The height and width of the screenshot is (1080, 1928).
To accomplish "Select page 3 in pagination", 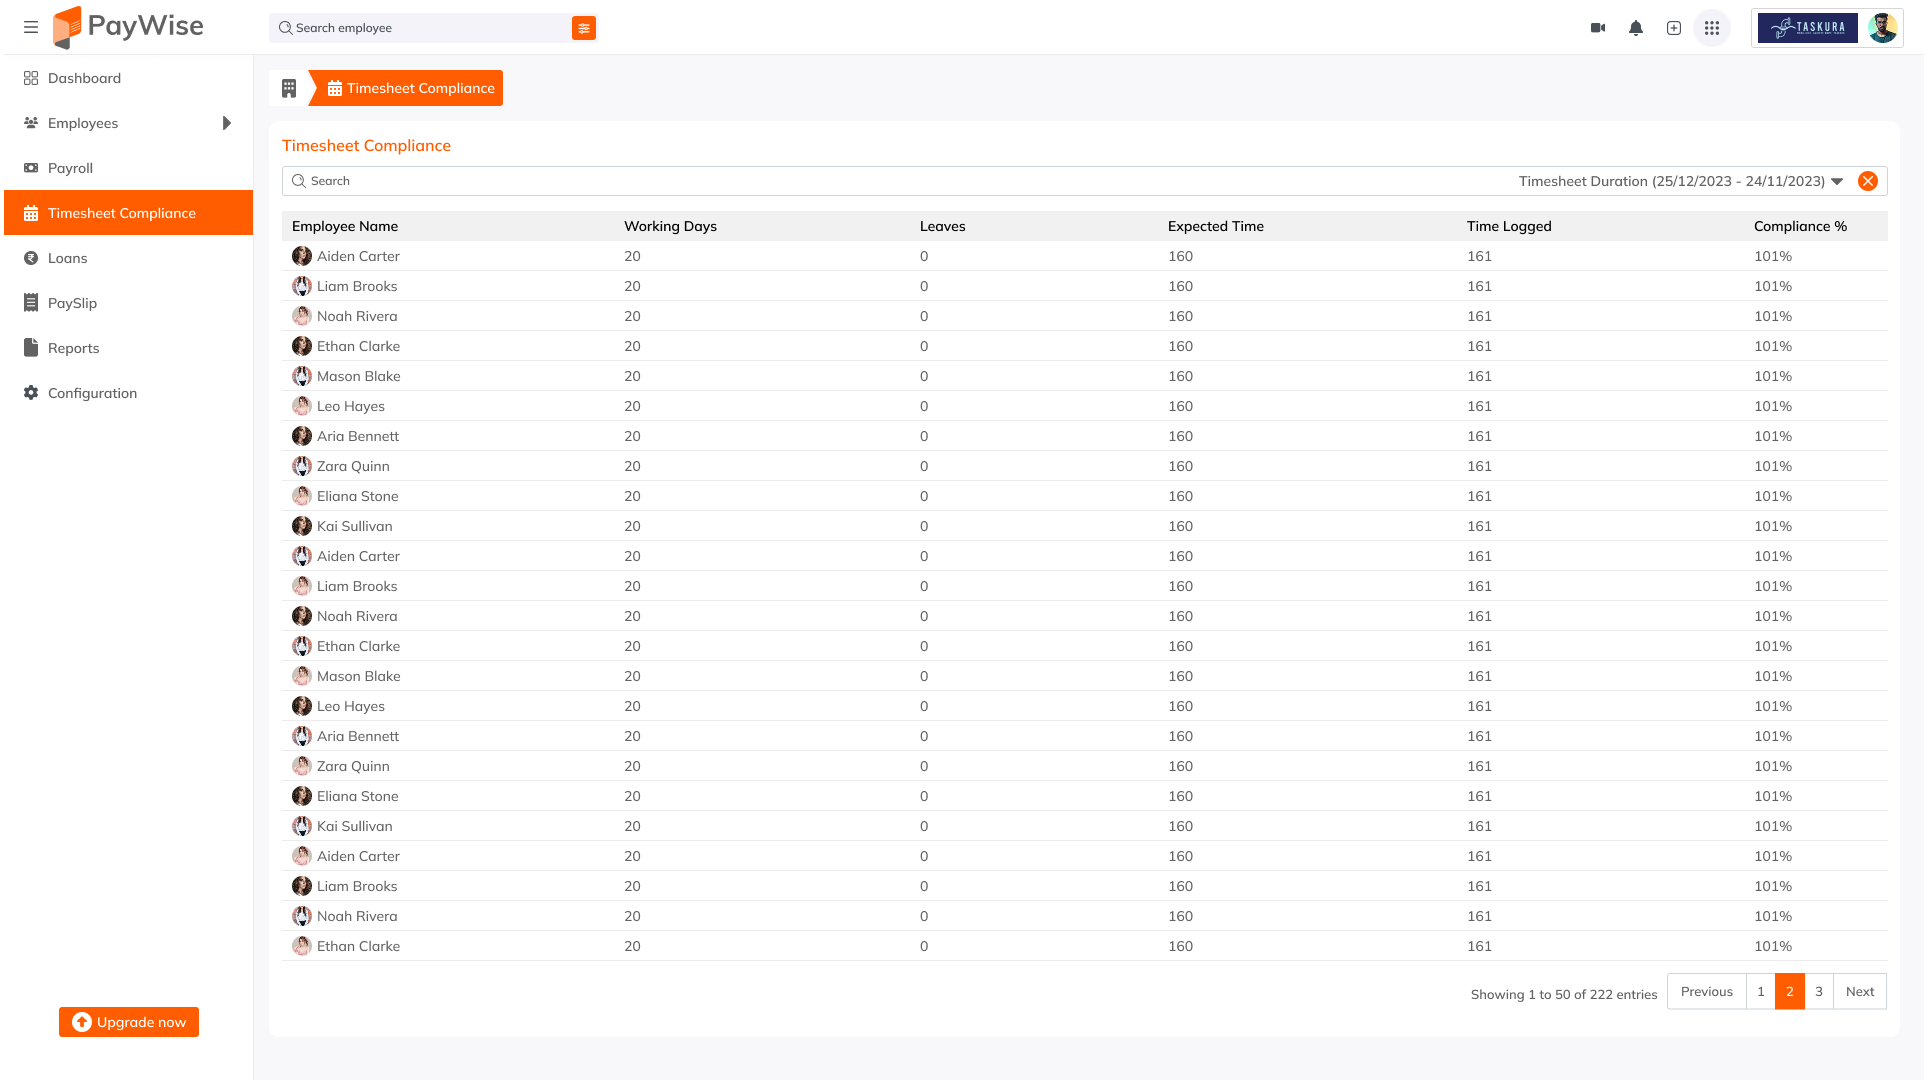I will pyautogui.click(x=1819, y=991).
